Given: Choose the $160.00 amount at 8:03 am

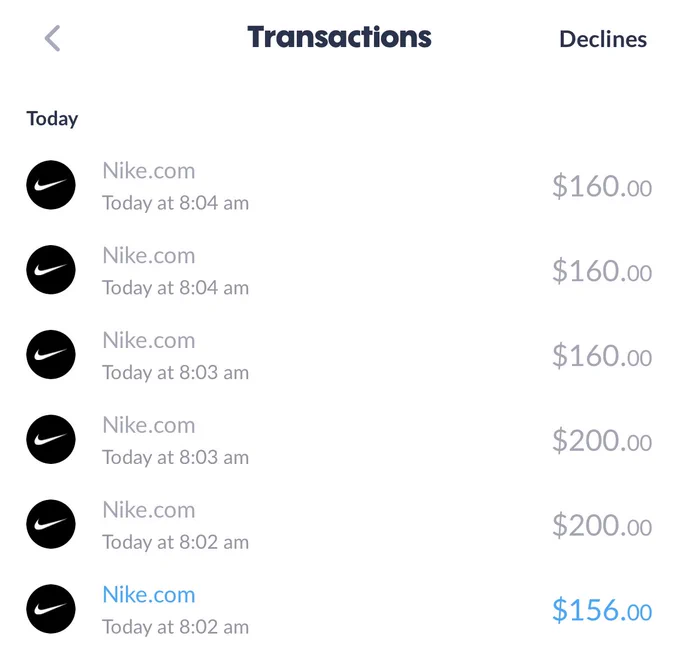Looking at the screenshot, I should pos(602,356).
